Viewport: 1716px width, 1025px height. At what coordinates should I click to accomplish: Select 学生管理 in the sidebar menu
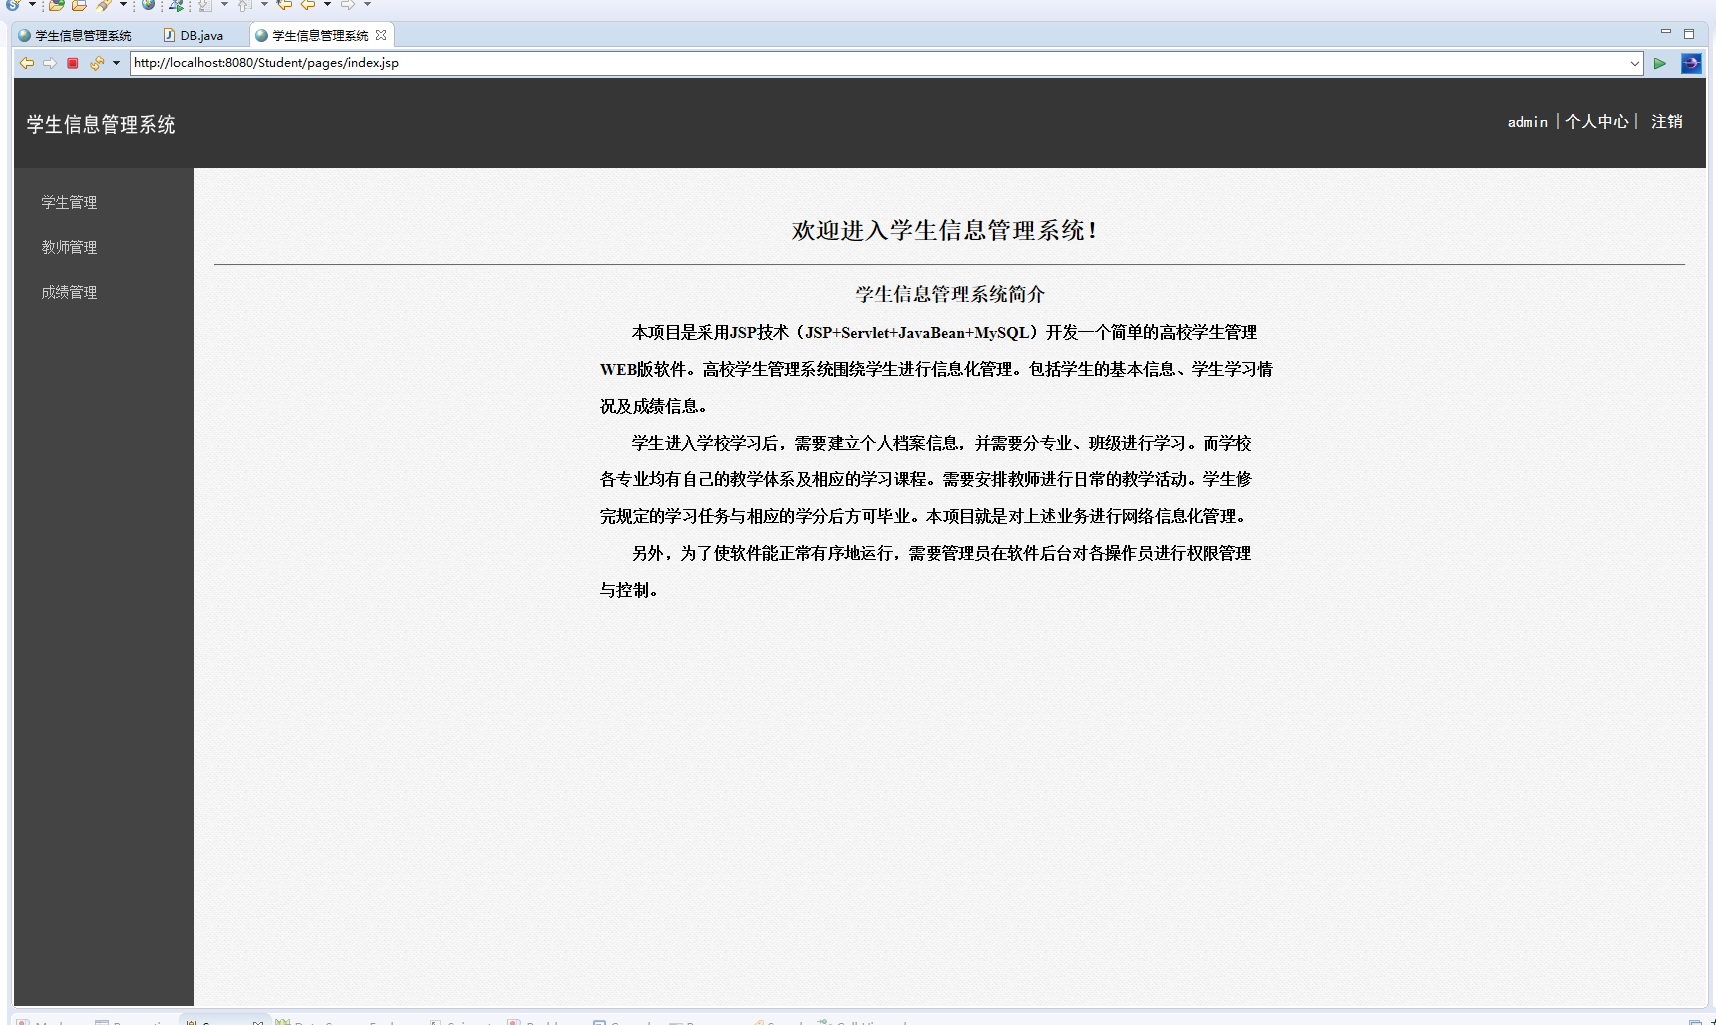coord(68,202)
